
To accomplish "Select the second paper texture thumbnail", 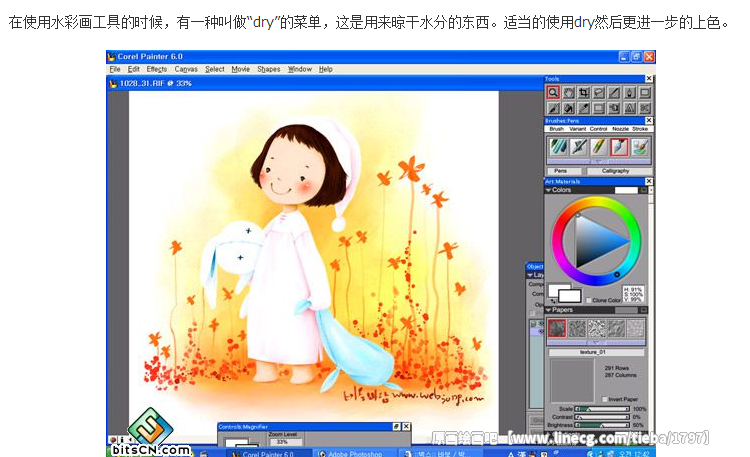I will [x=577, y=328].
